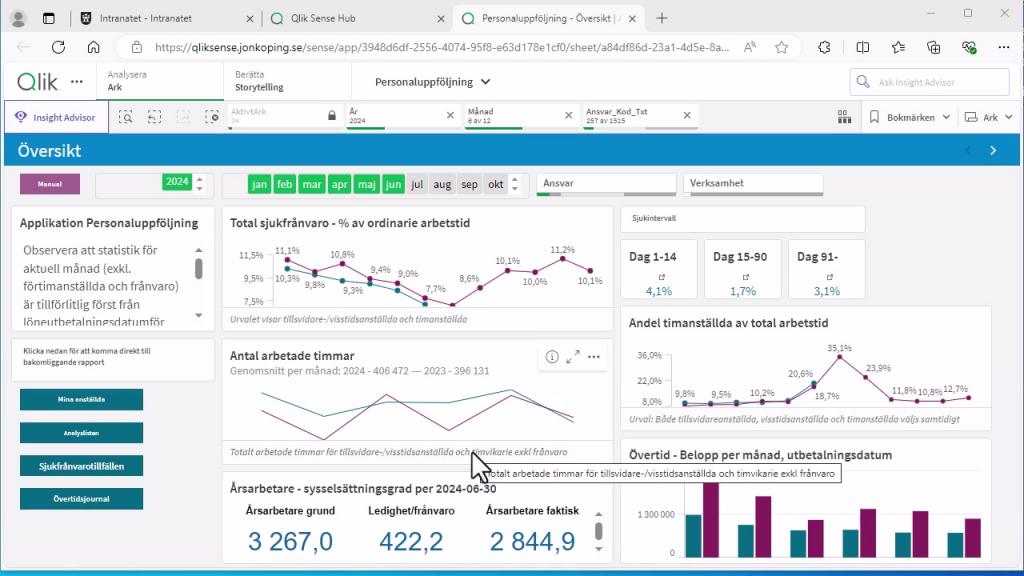
Task: Open the Qlik navigation ellipsis menu
Action: pos(77,82)
